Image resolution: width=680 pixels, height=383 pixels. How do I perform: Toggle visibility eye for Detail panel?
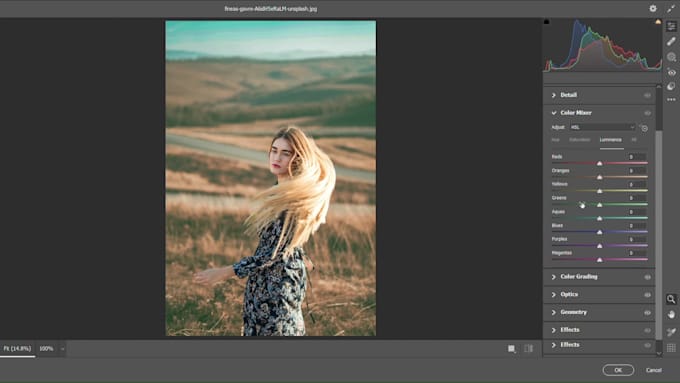(x=647, y=95)
